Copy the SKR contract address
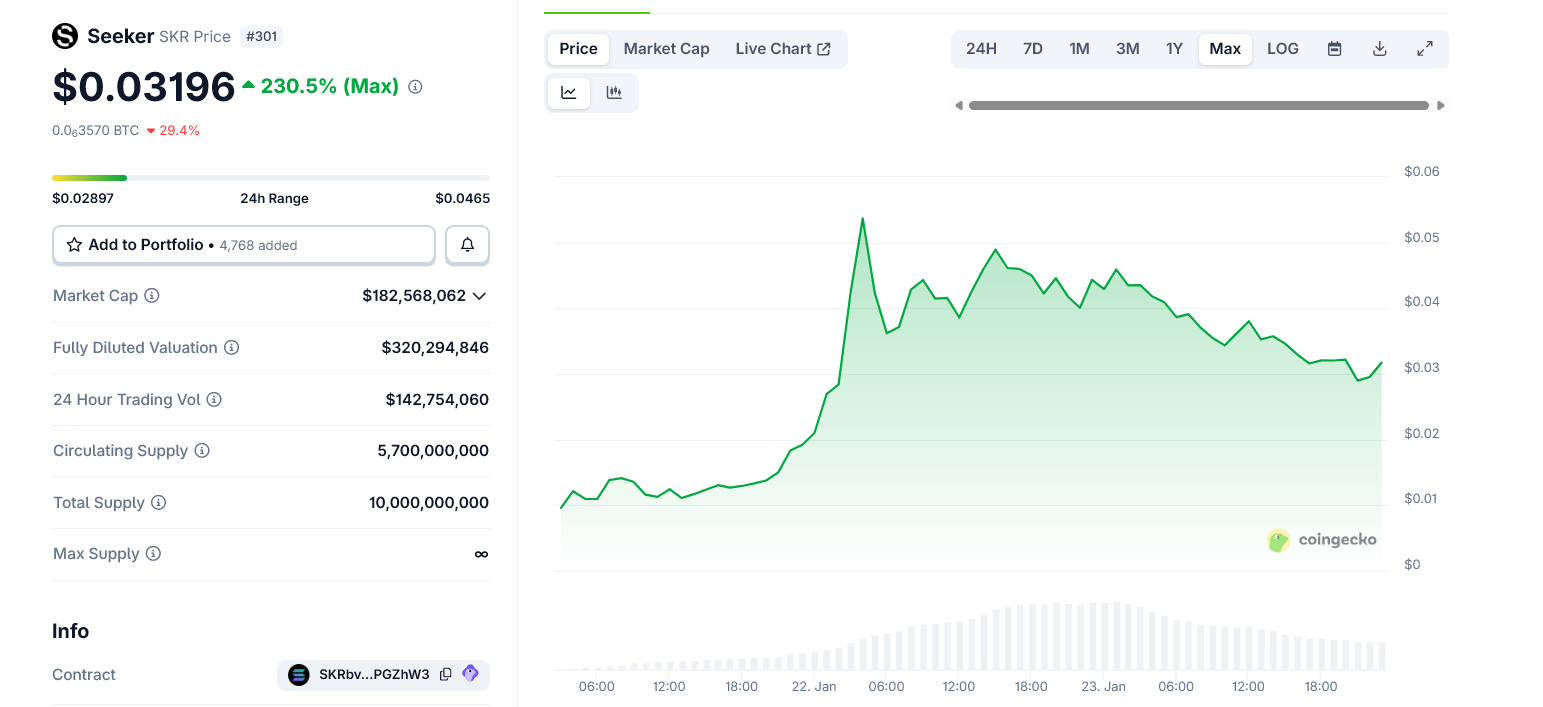The height and width of the screenshot is (707, 1543). [445, 674]
